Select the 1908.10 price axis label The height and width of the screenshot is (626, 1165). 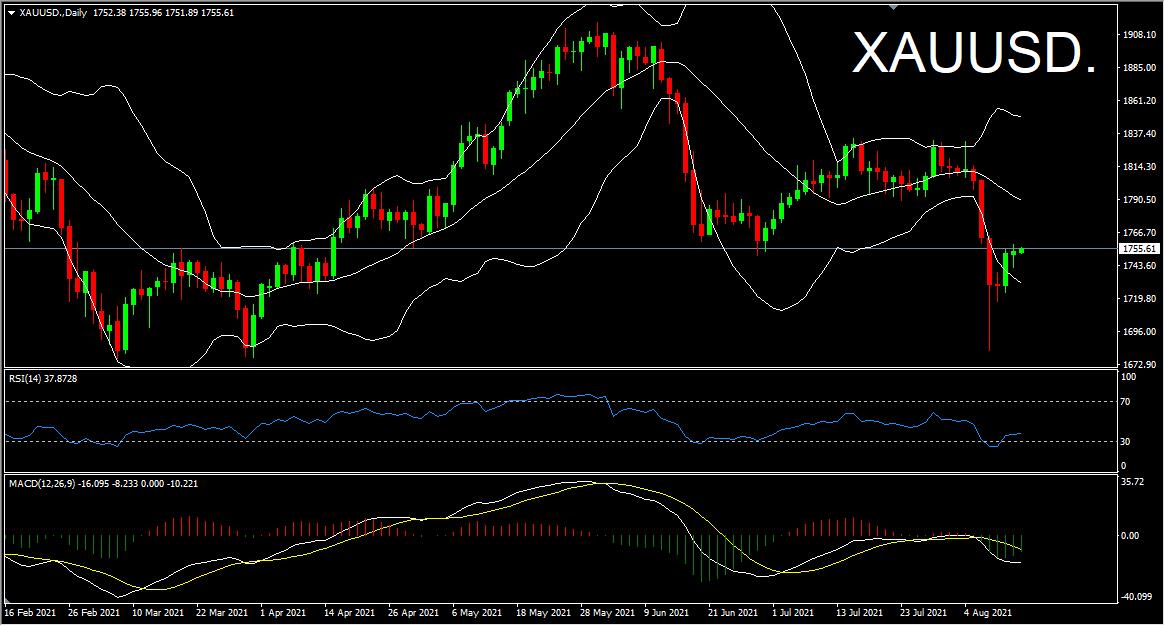click(x=1140, y=35)
